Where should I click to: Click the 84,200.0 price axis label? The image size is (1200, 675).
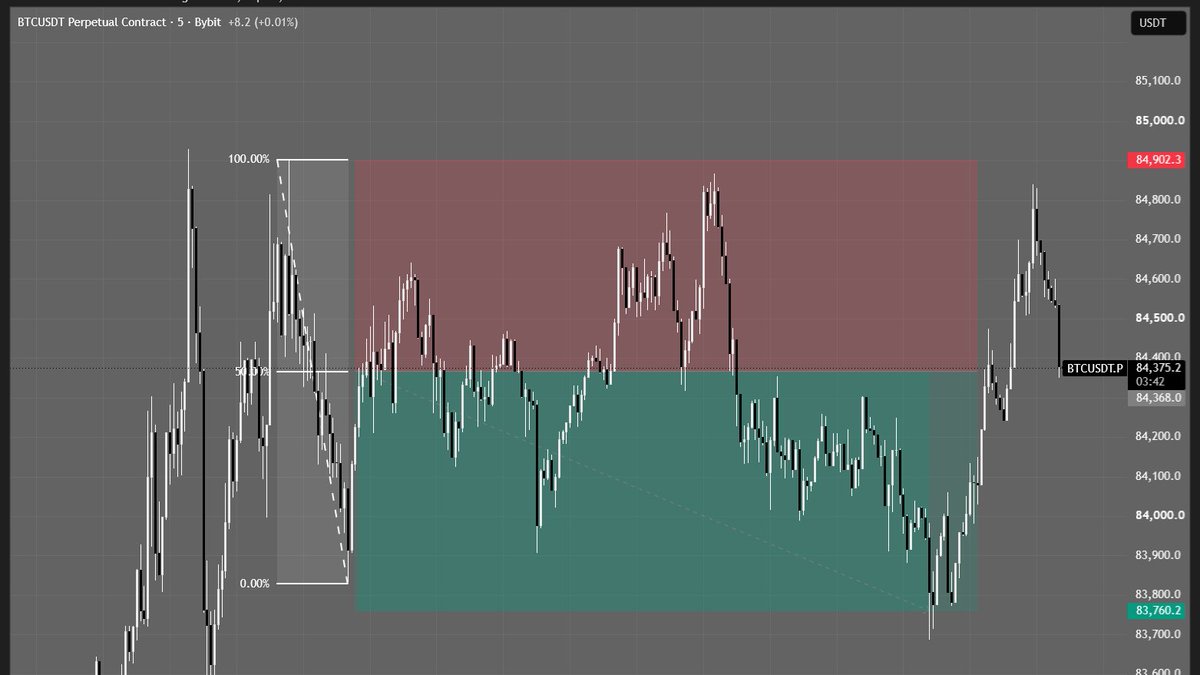1160,436
